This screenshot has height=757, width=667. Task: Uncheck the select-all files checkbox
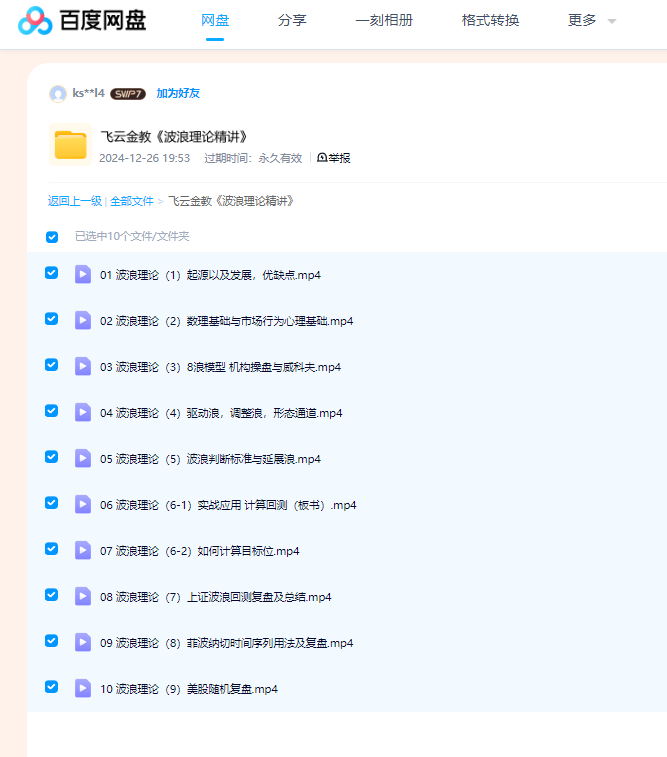point(52,237)
